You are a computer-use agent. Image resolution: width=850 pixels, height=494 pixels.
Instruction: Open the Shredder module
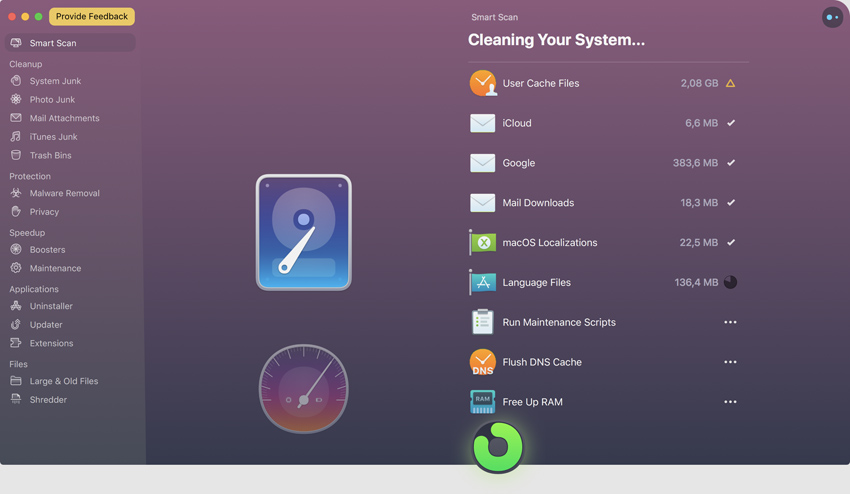[48, 400]
